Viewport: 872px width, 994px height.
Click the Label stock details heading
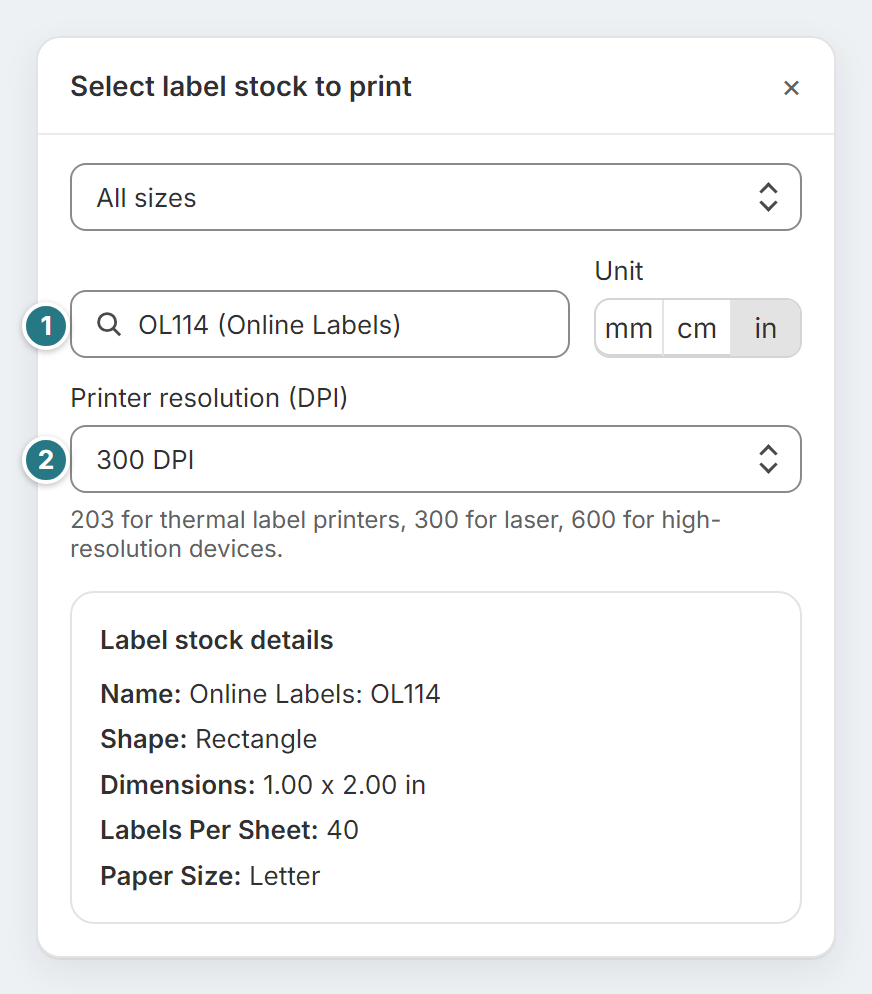point(217,640)
